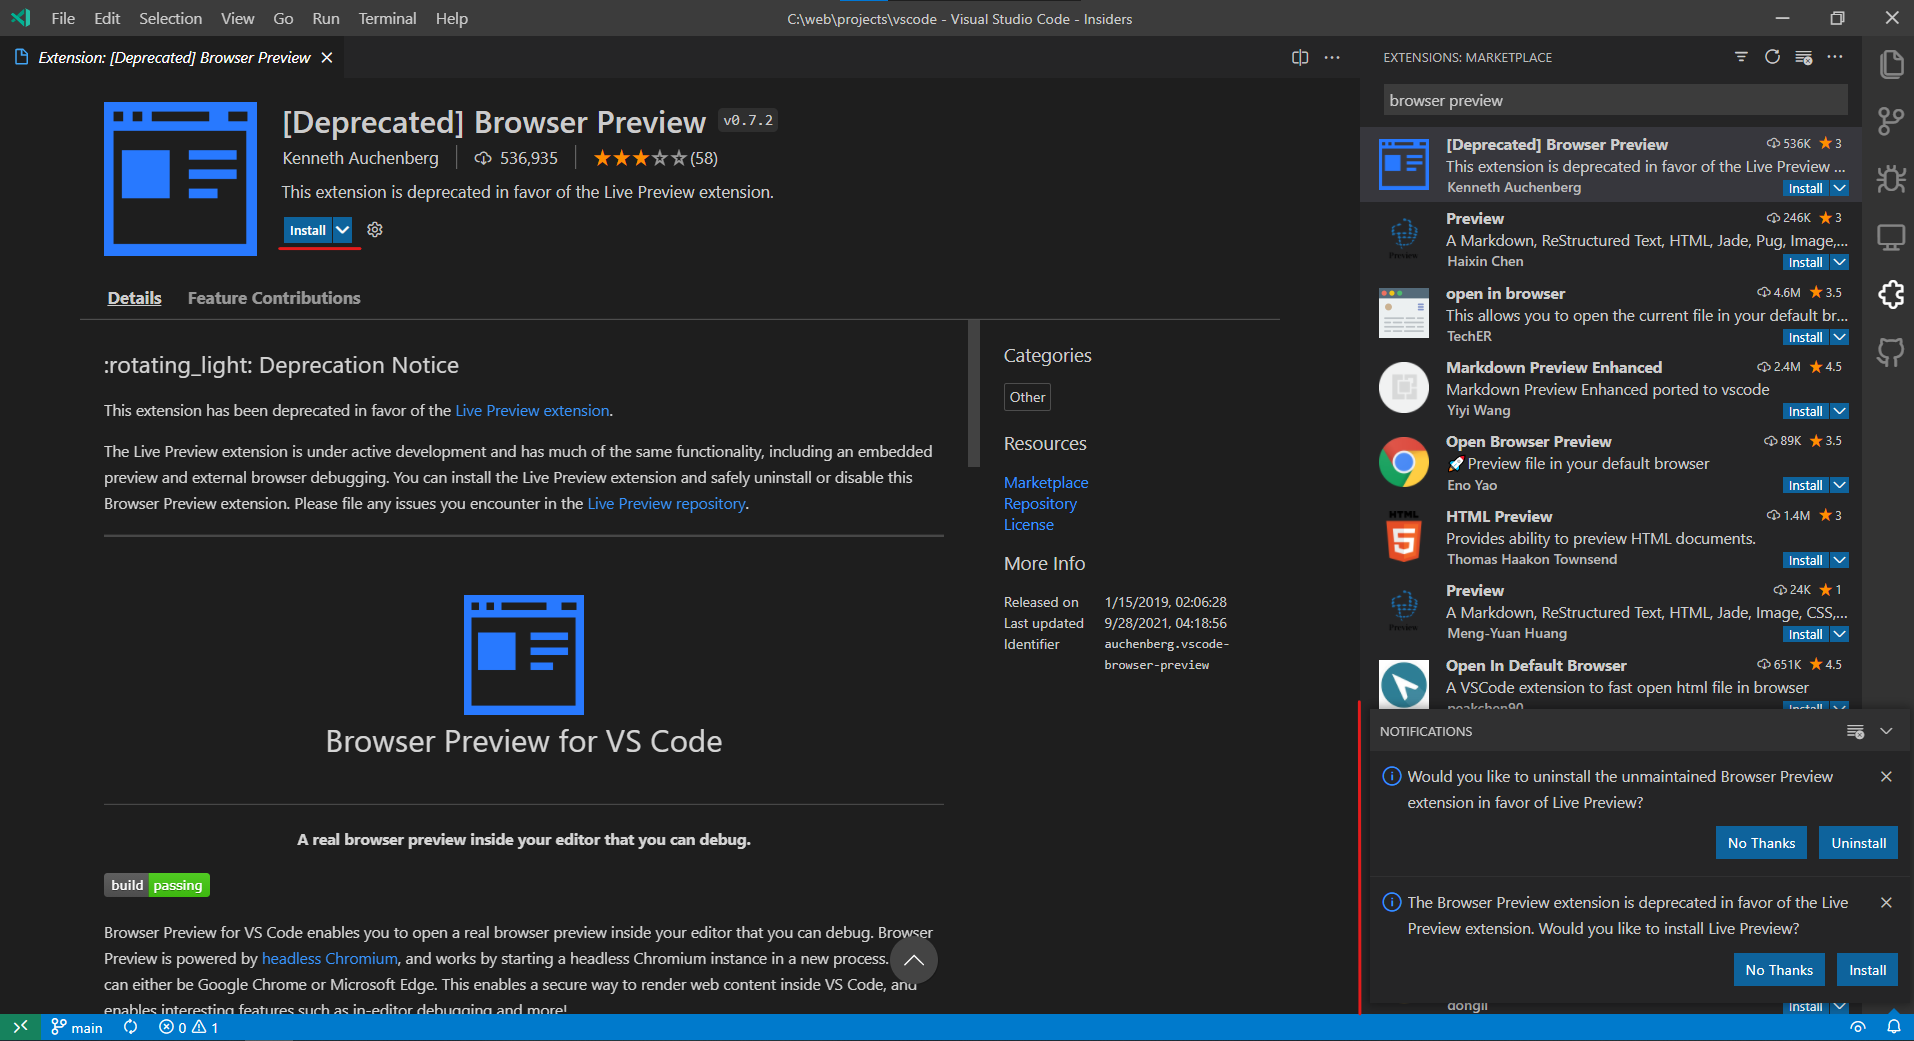
Task: Switch to the Feature Contributions tab
Action: (273, 297)
